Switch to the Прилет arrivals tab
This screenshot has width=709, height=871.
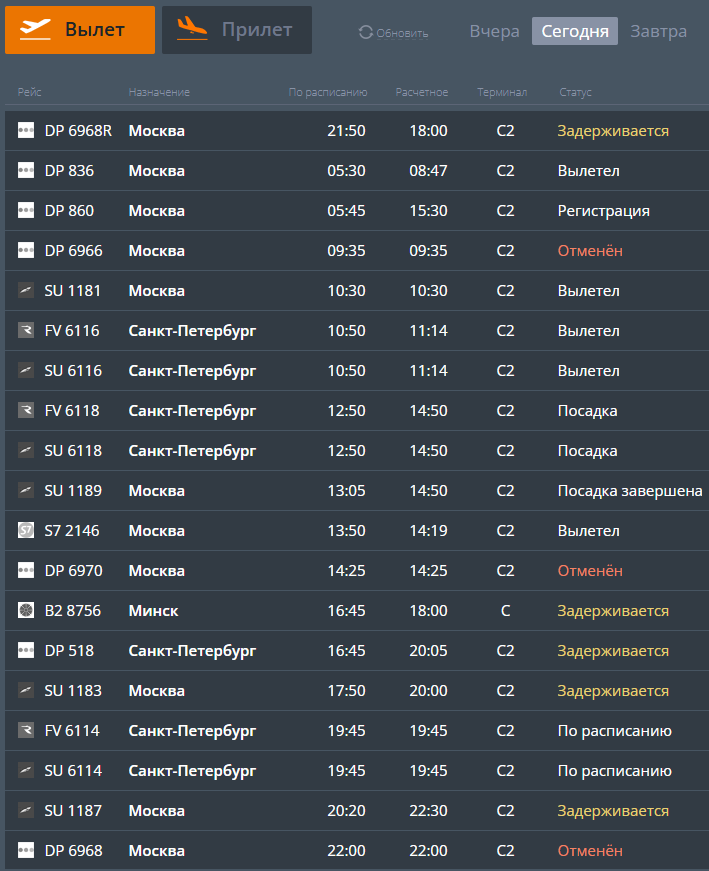(x=237, y=30)
